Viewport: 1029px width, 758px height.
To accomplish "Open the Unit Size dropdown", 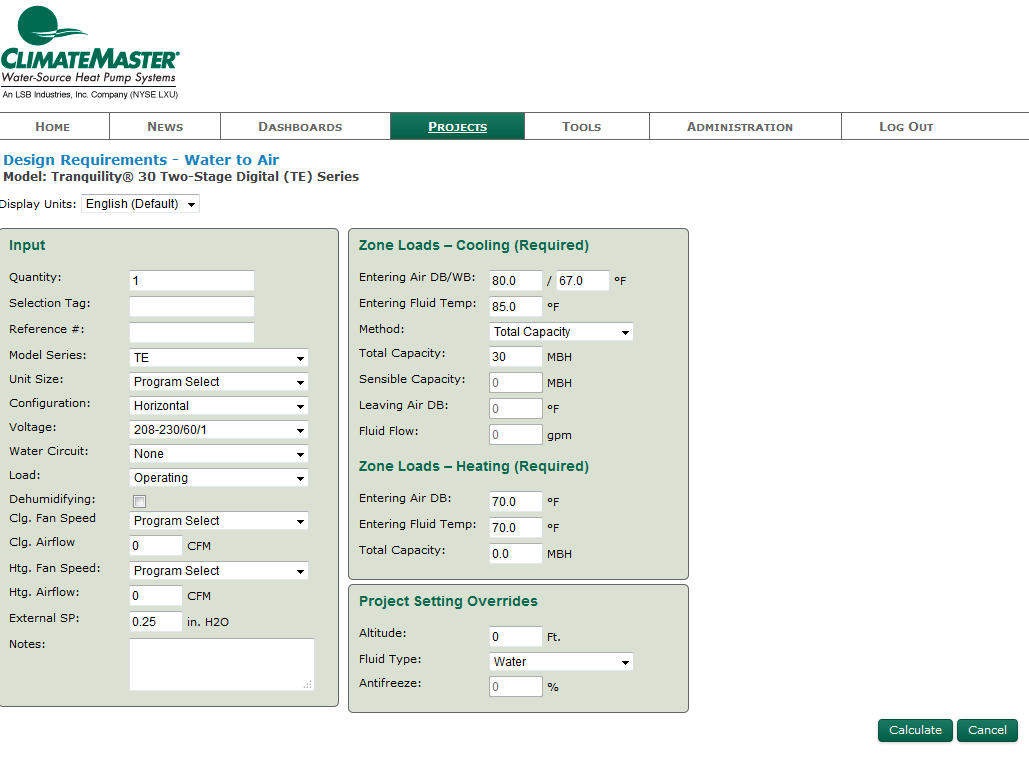I will point(219,382).
